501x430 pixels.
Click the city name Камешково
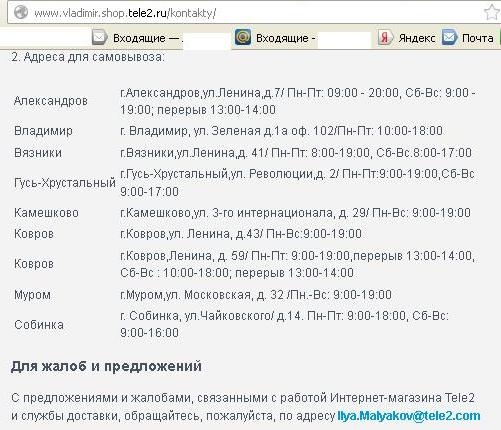pos(46,213)
